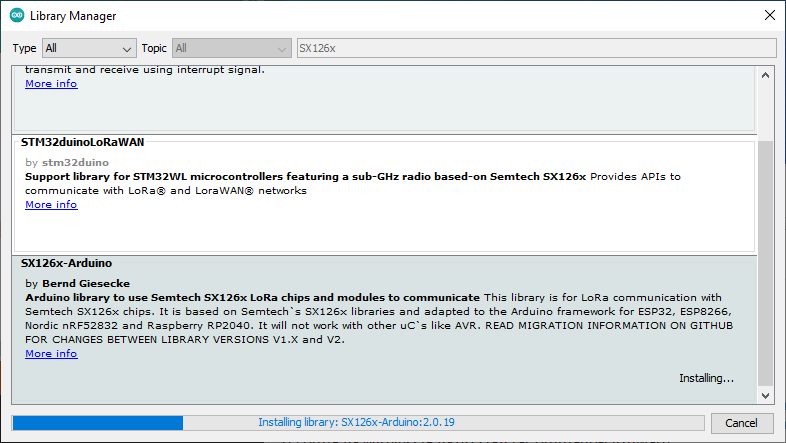Image resolution: width=786 pixels, height=443 pixels.
Task: Click author name Bernd Giesecke
Action: click(x=86, y=284)
